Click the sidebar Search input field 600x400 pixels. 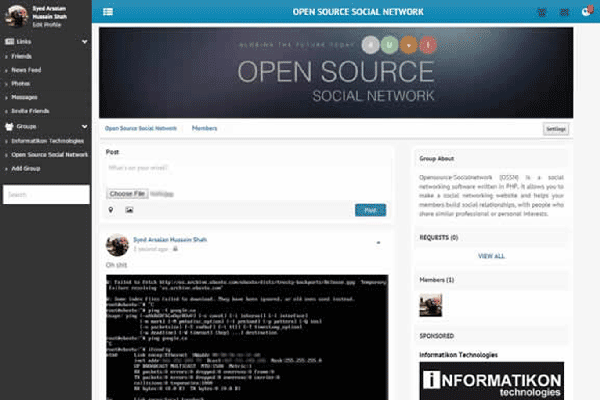point(45,194)
